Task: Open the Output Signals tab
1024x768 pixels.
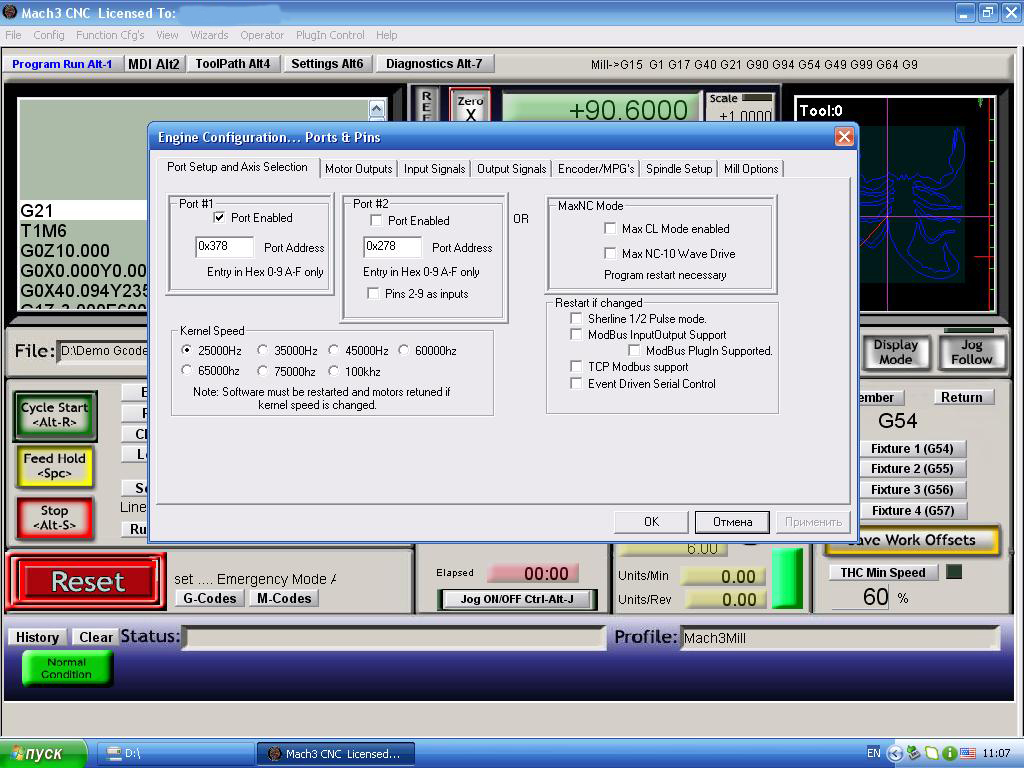Action: 511,168
